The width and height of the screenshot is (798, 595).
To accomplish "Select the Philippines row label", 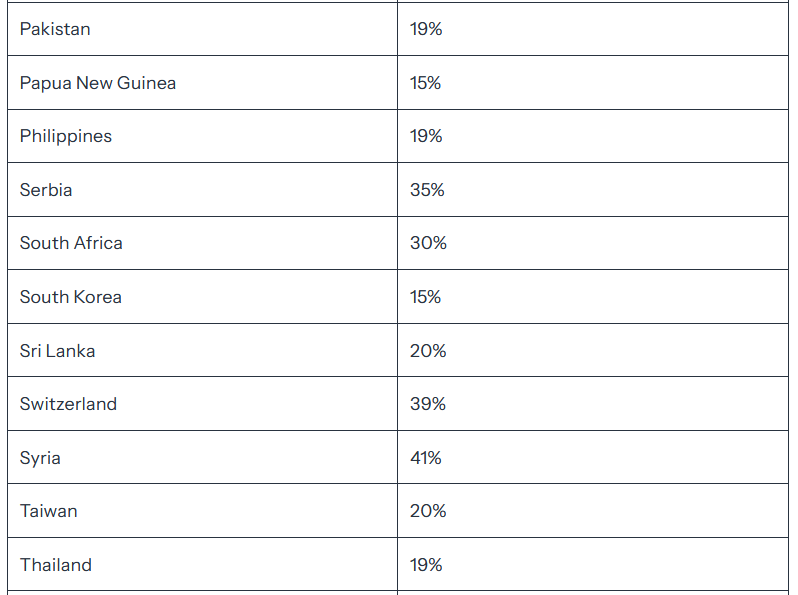I will [66, 136].
